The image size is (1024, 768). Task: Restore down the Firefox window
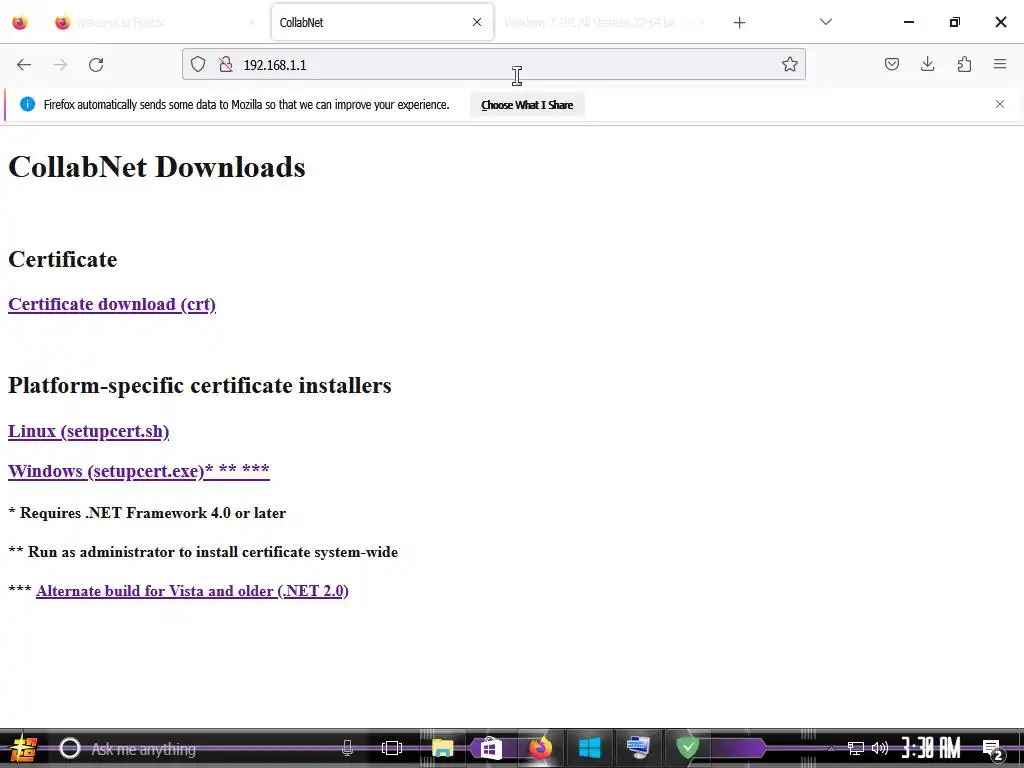pyautogui.click(x=955, y=22)
